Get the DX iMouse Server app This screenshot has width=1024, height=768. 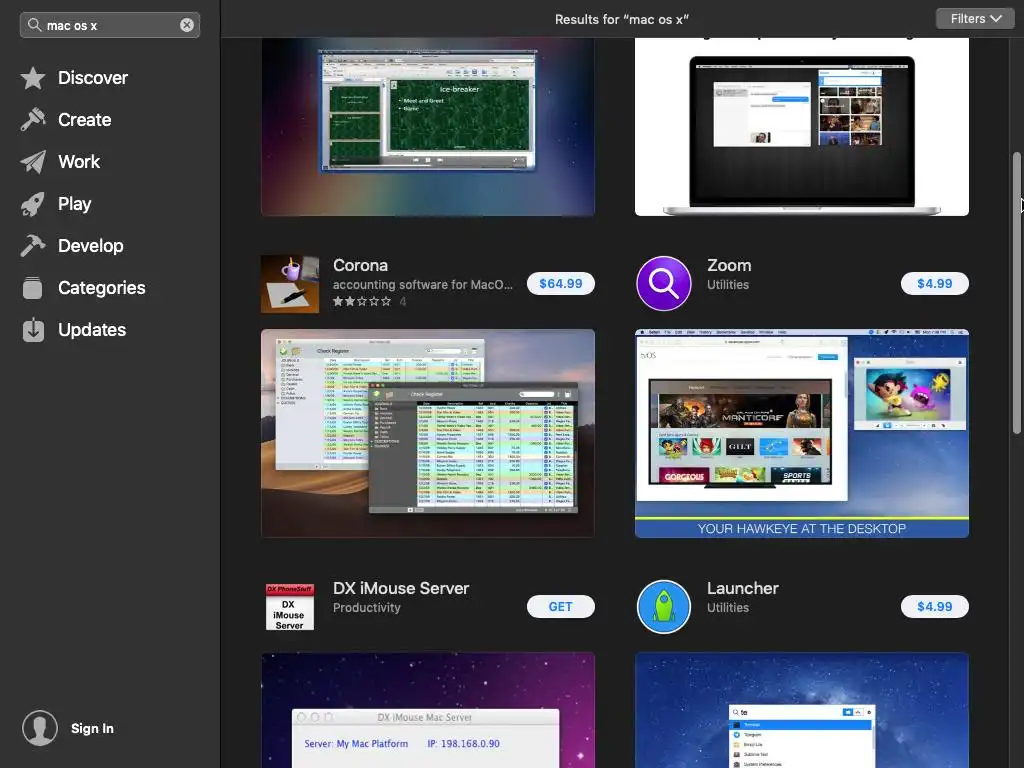pyautogui.click(x=560, y=607)
